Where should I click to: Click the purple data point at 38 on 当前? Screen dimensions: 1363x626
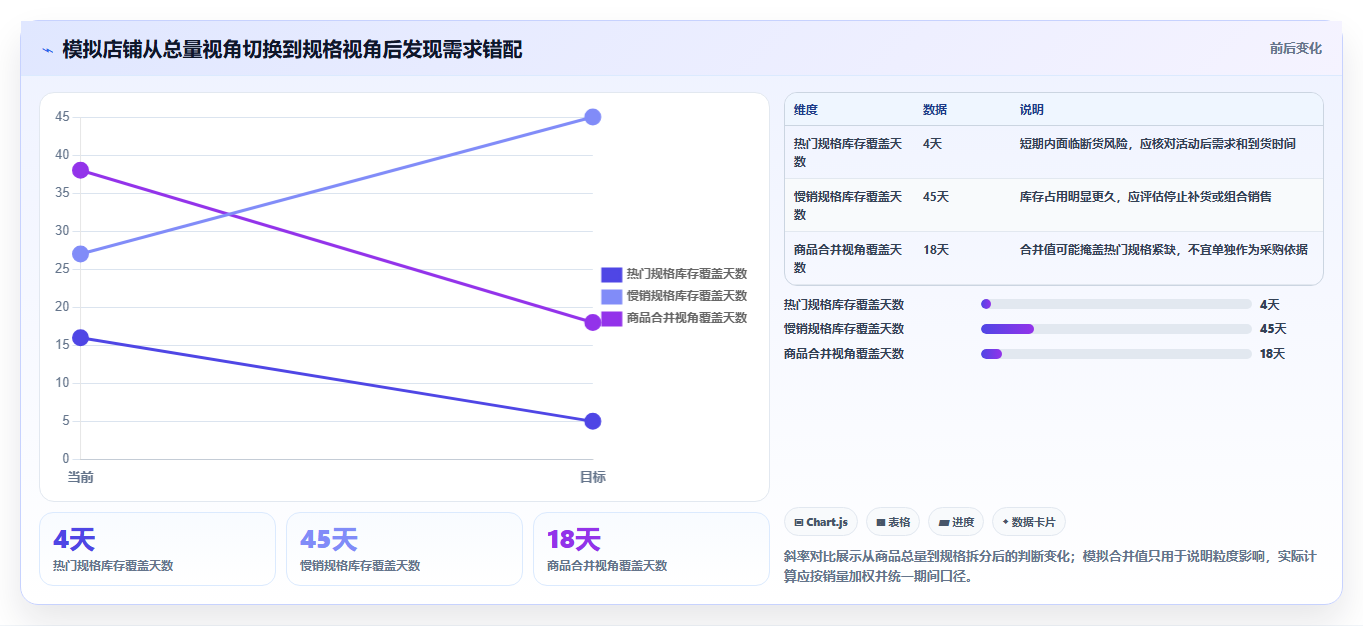(x=81, y=170)
